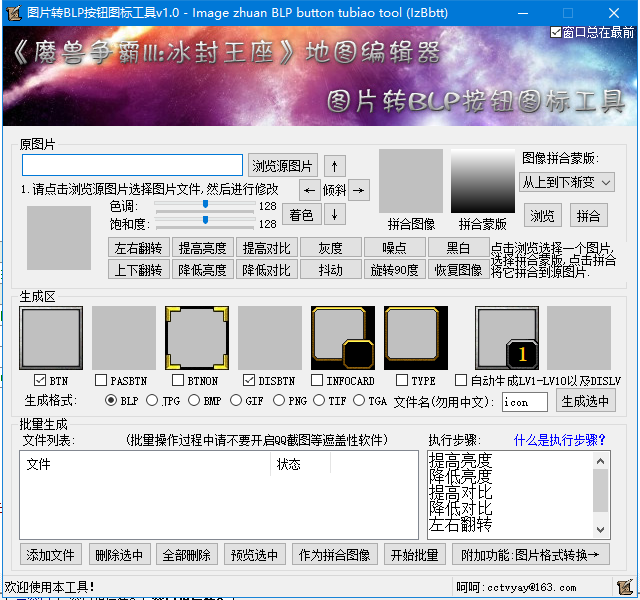Image resolution: width=640 pixels, height=600 pixels.
Task: Apply the 抖动 dither button
Action: (331, 270)
